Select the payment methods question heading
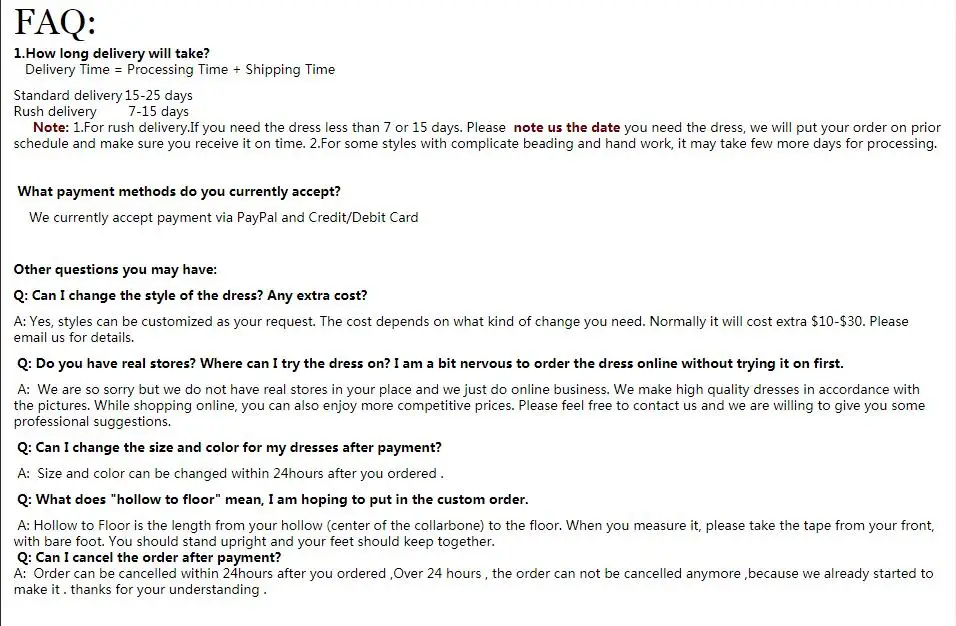956x626 pixels. click(x=179, y=191)
